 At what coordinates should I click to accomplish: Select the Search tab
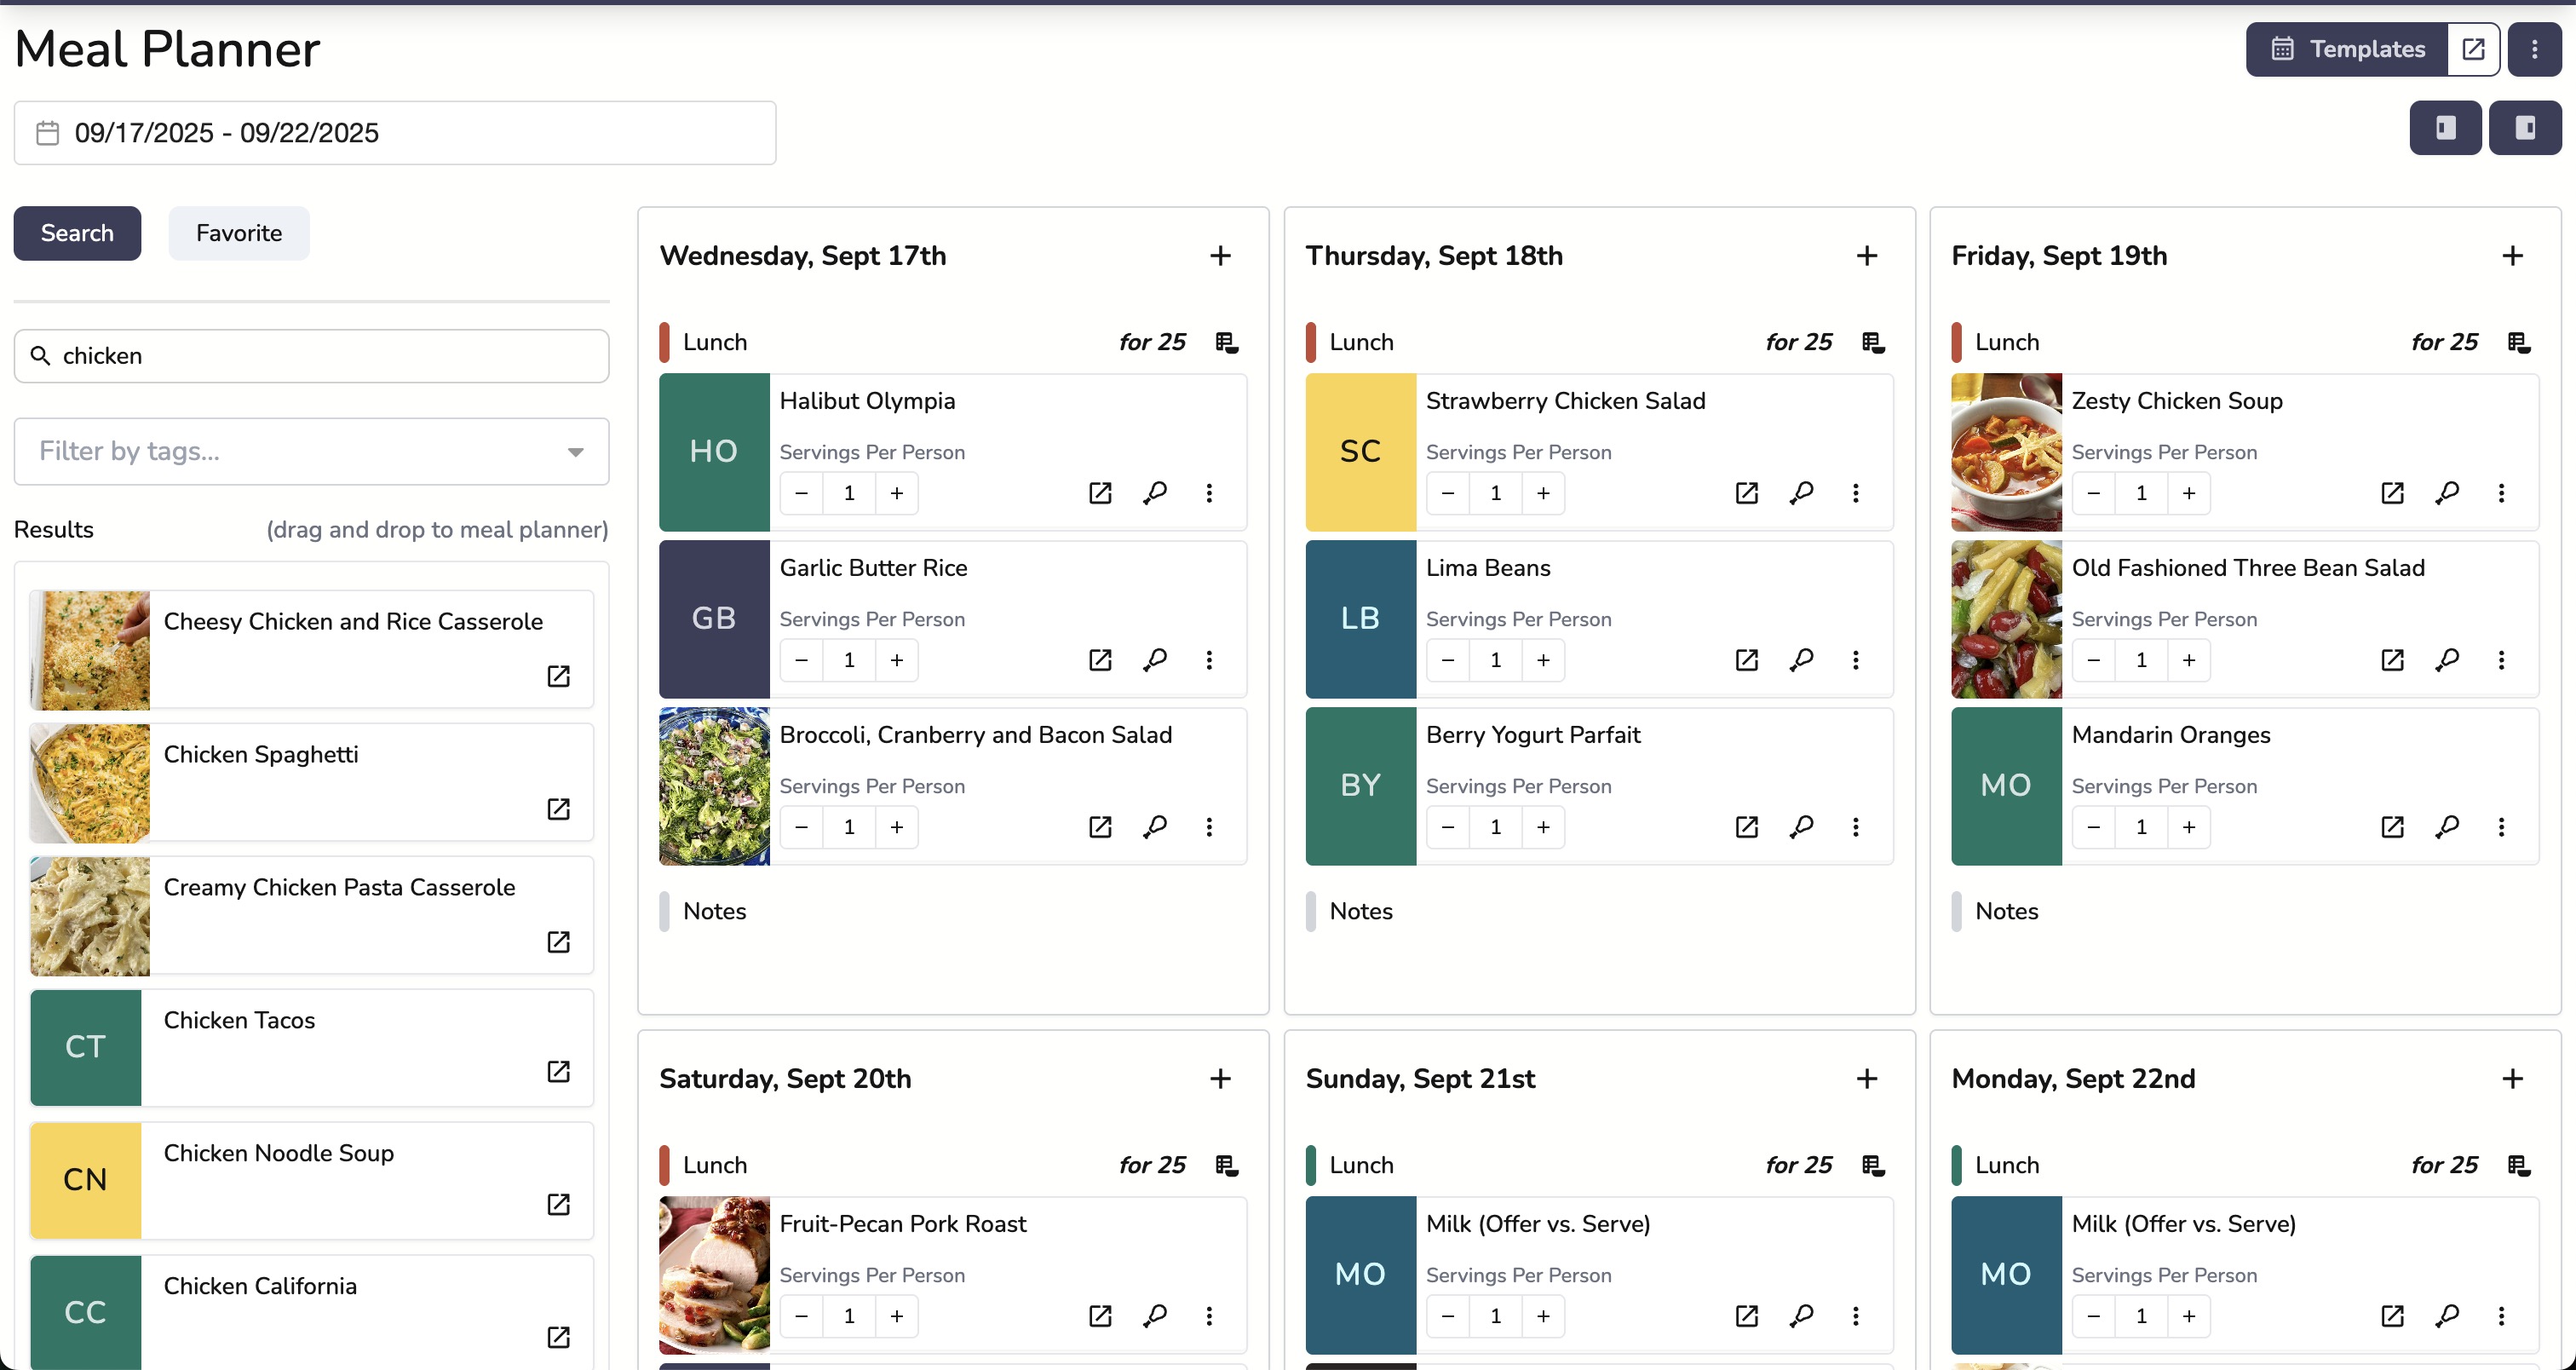[x=77, y=233]
